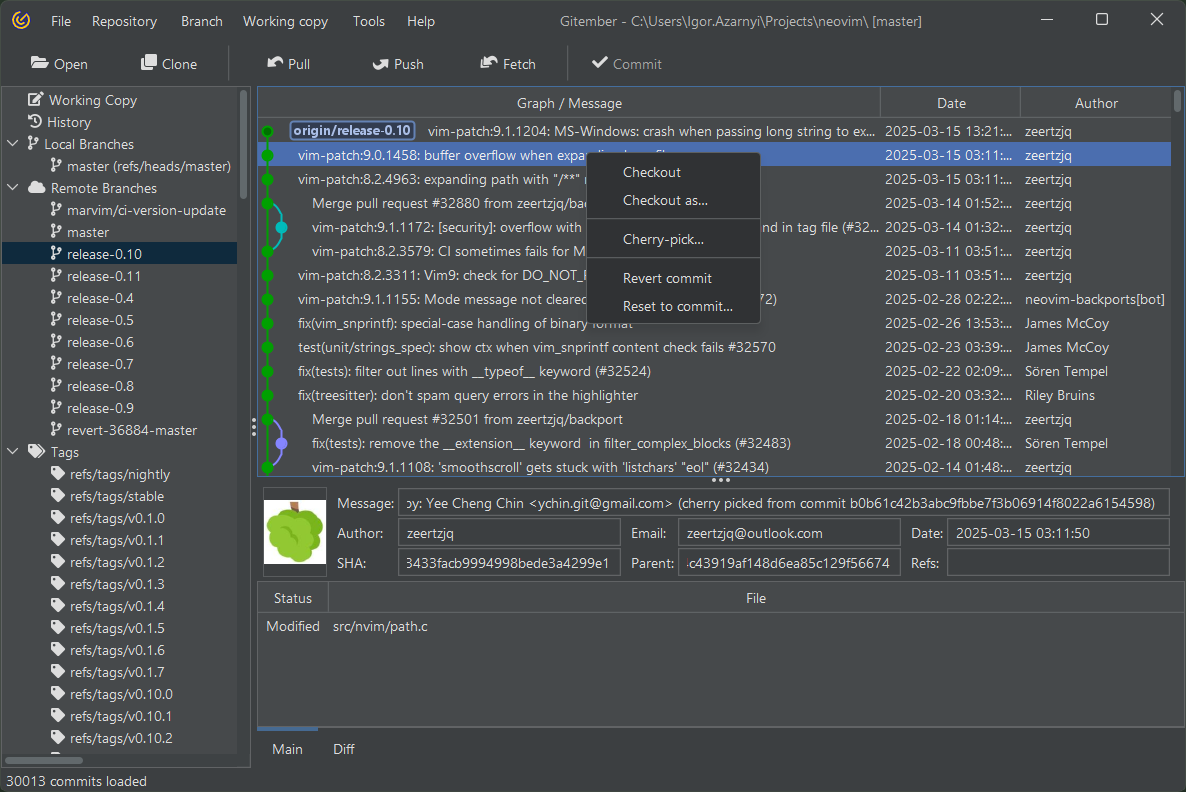Click the disabled Commit button
This screenshot has width=1186, height=792.
[x=626, y=64]
